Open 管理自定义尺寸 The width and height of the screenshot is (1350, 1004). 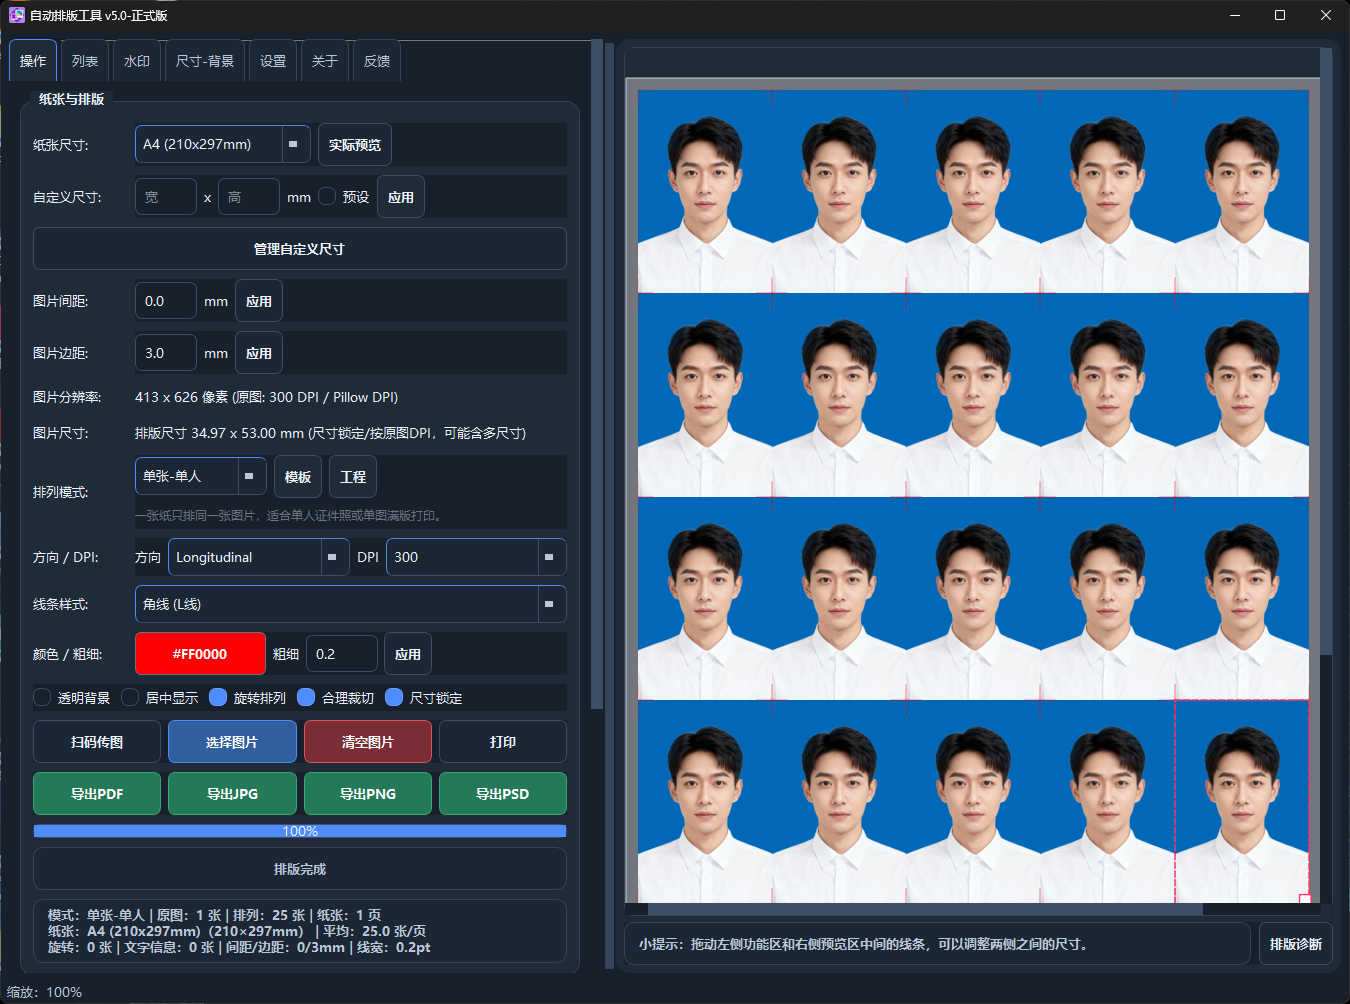(x=300, y=249)
